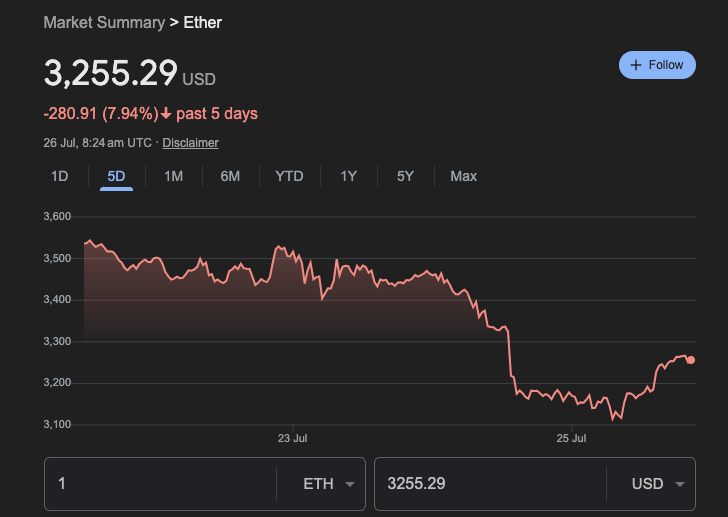Switch to the YTD range
728x517 pixels.
[289, 176]
